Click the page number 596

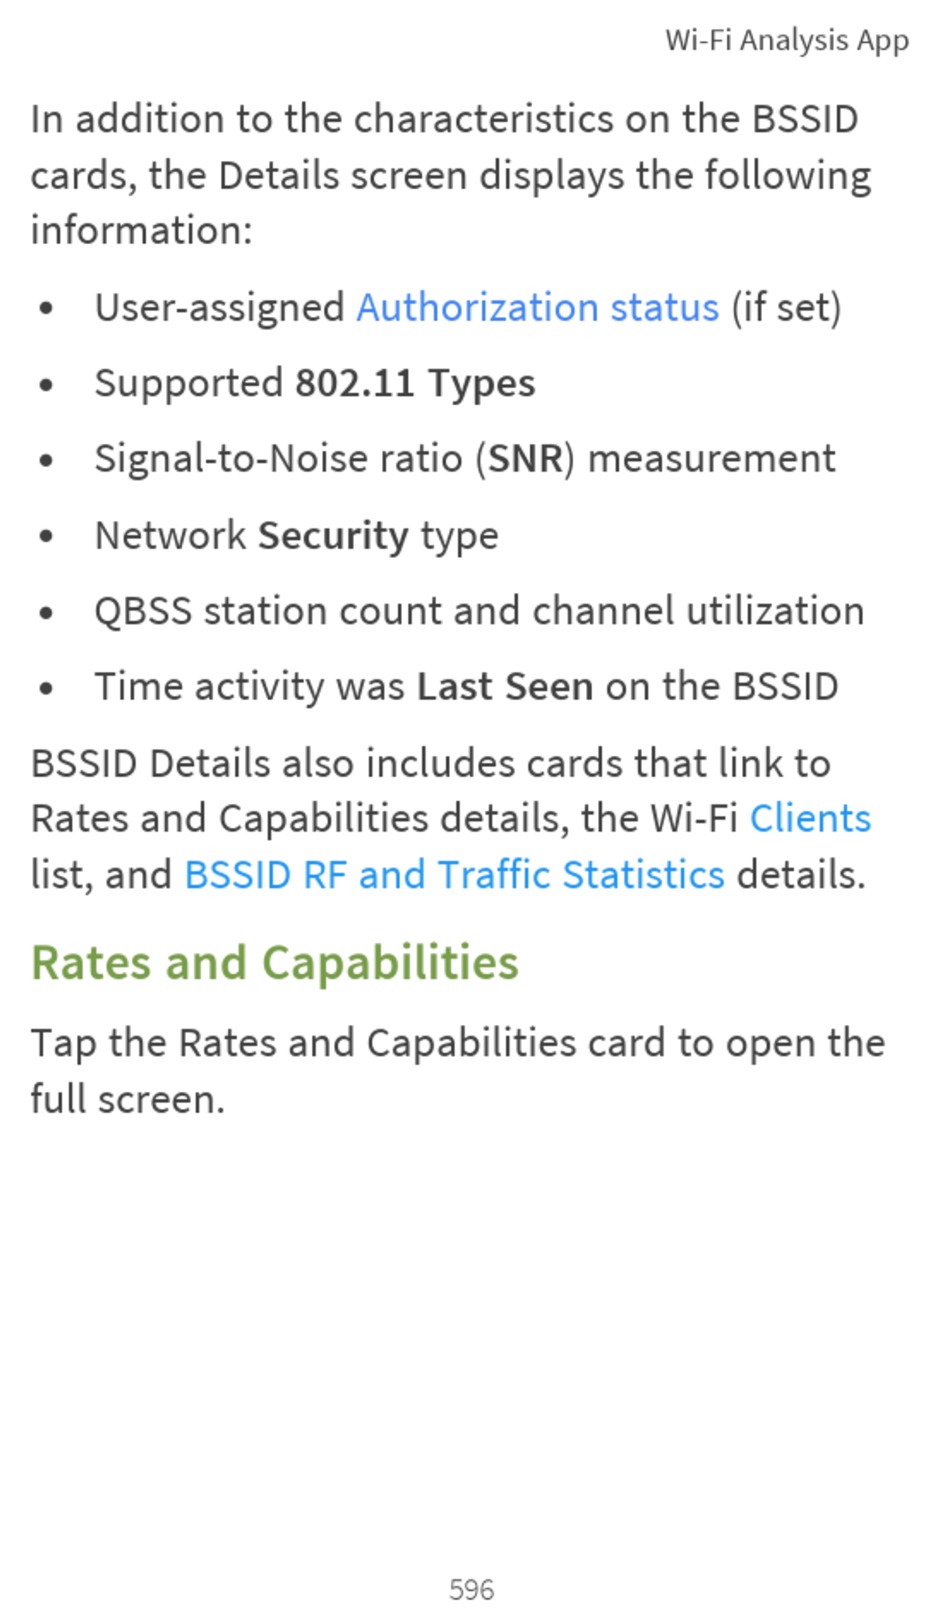pos(472,1589)
